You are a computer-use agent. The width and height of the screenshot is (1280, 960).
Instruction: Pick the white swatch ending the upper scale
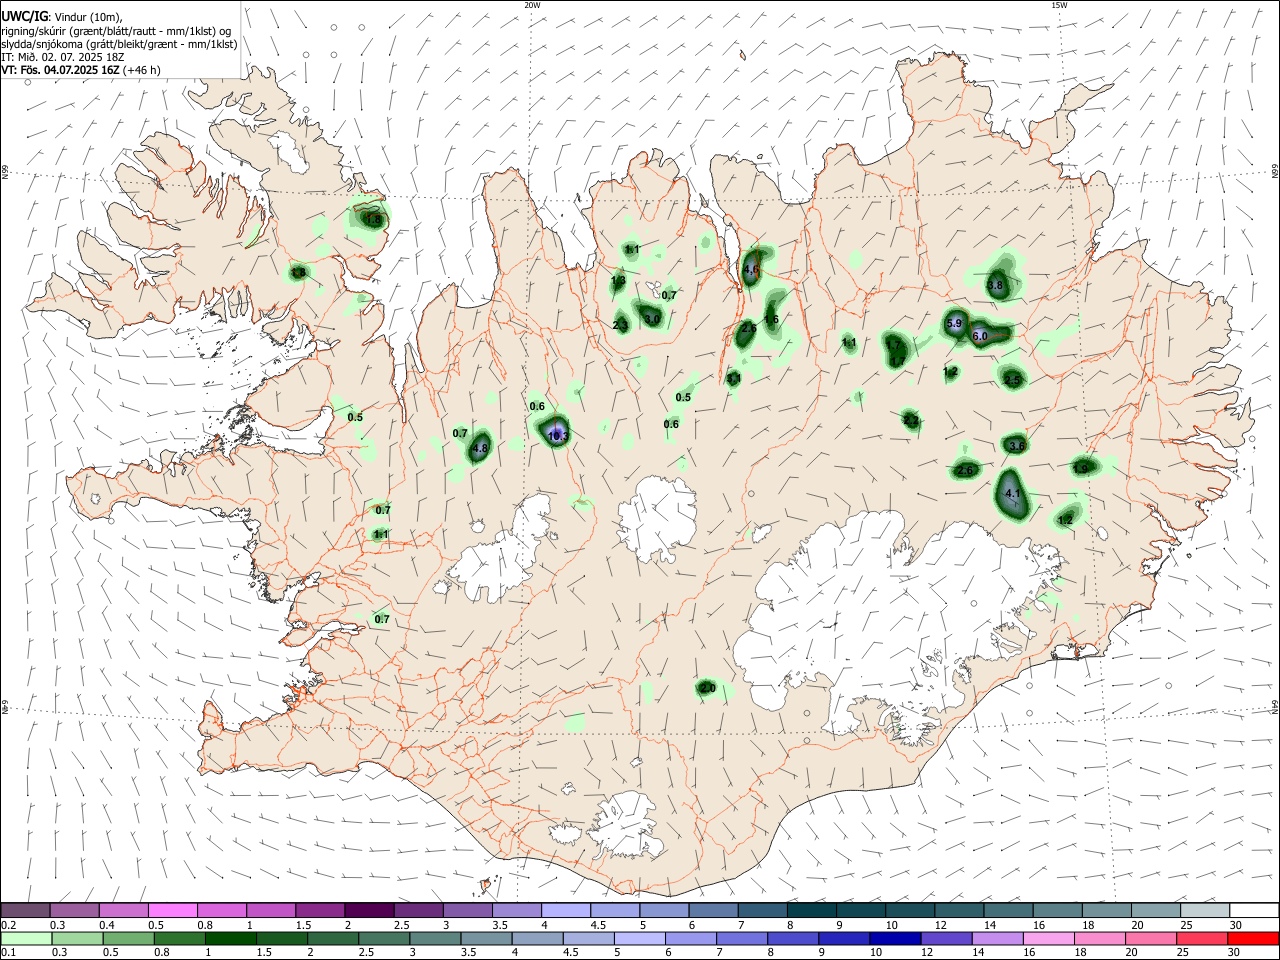click(x=1254, y=911)
